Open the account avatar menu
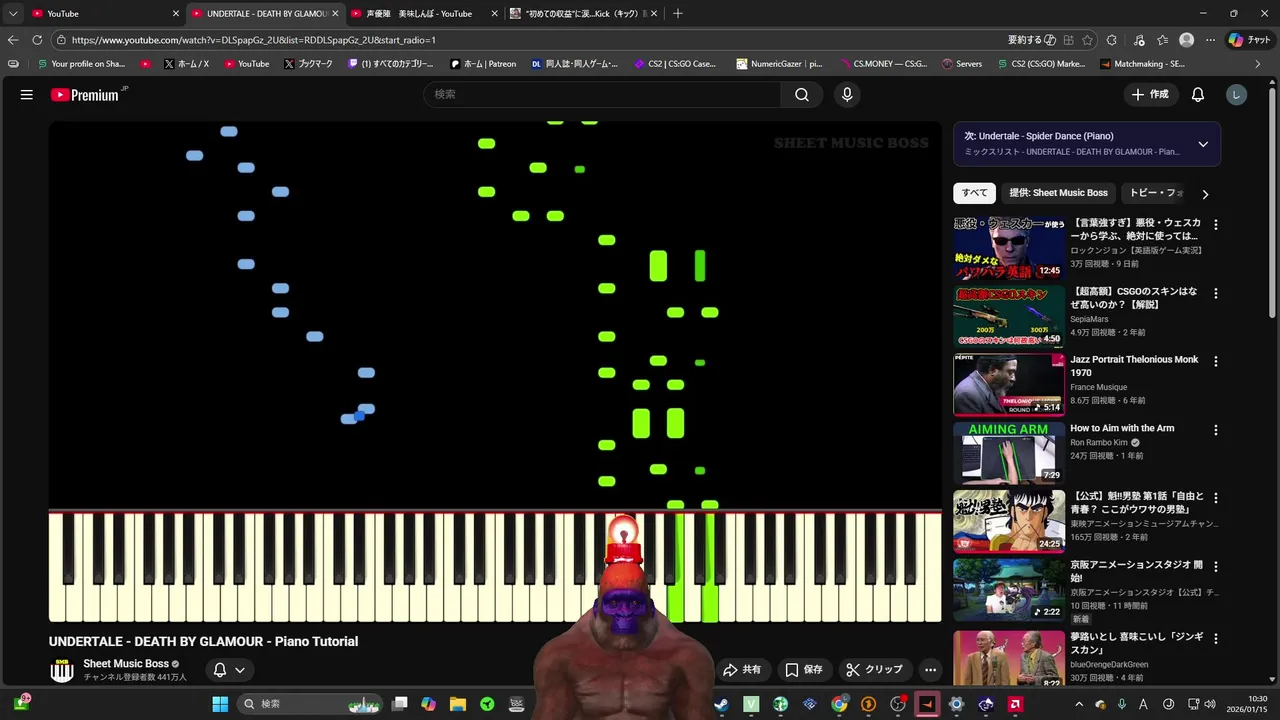 1237,95
